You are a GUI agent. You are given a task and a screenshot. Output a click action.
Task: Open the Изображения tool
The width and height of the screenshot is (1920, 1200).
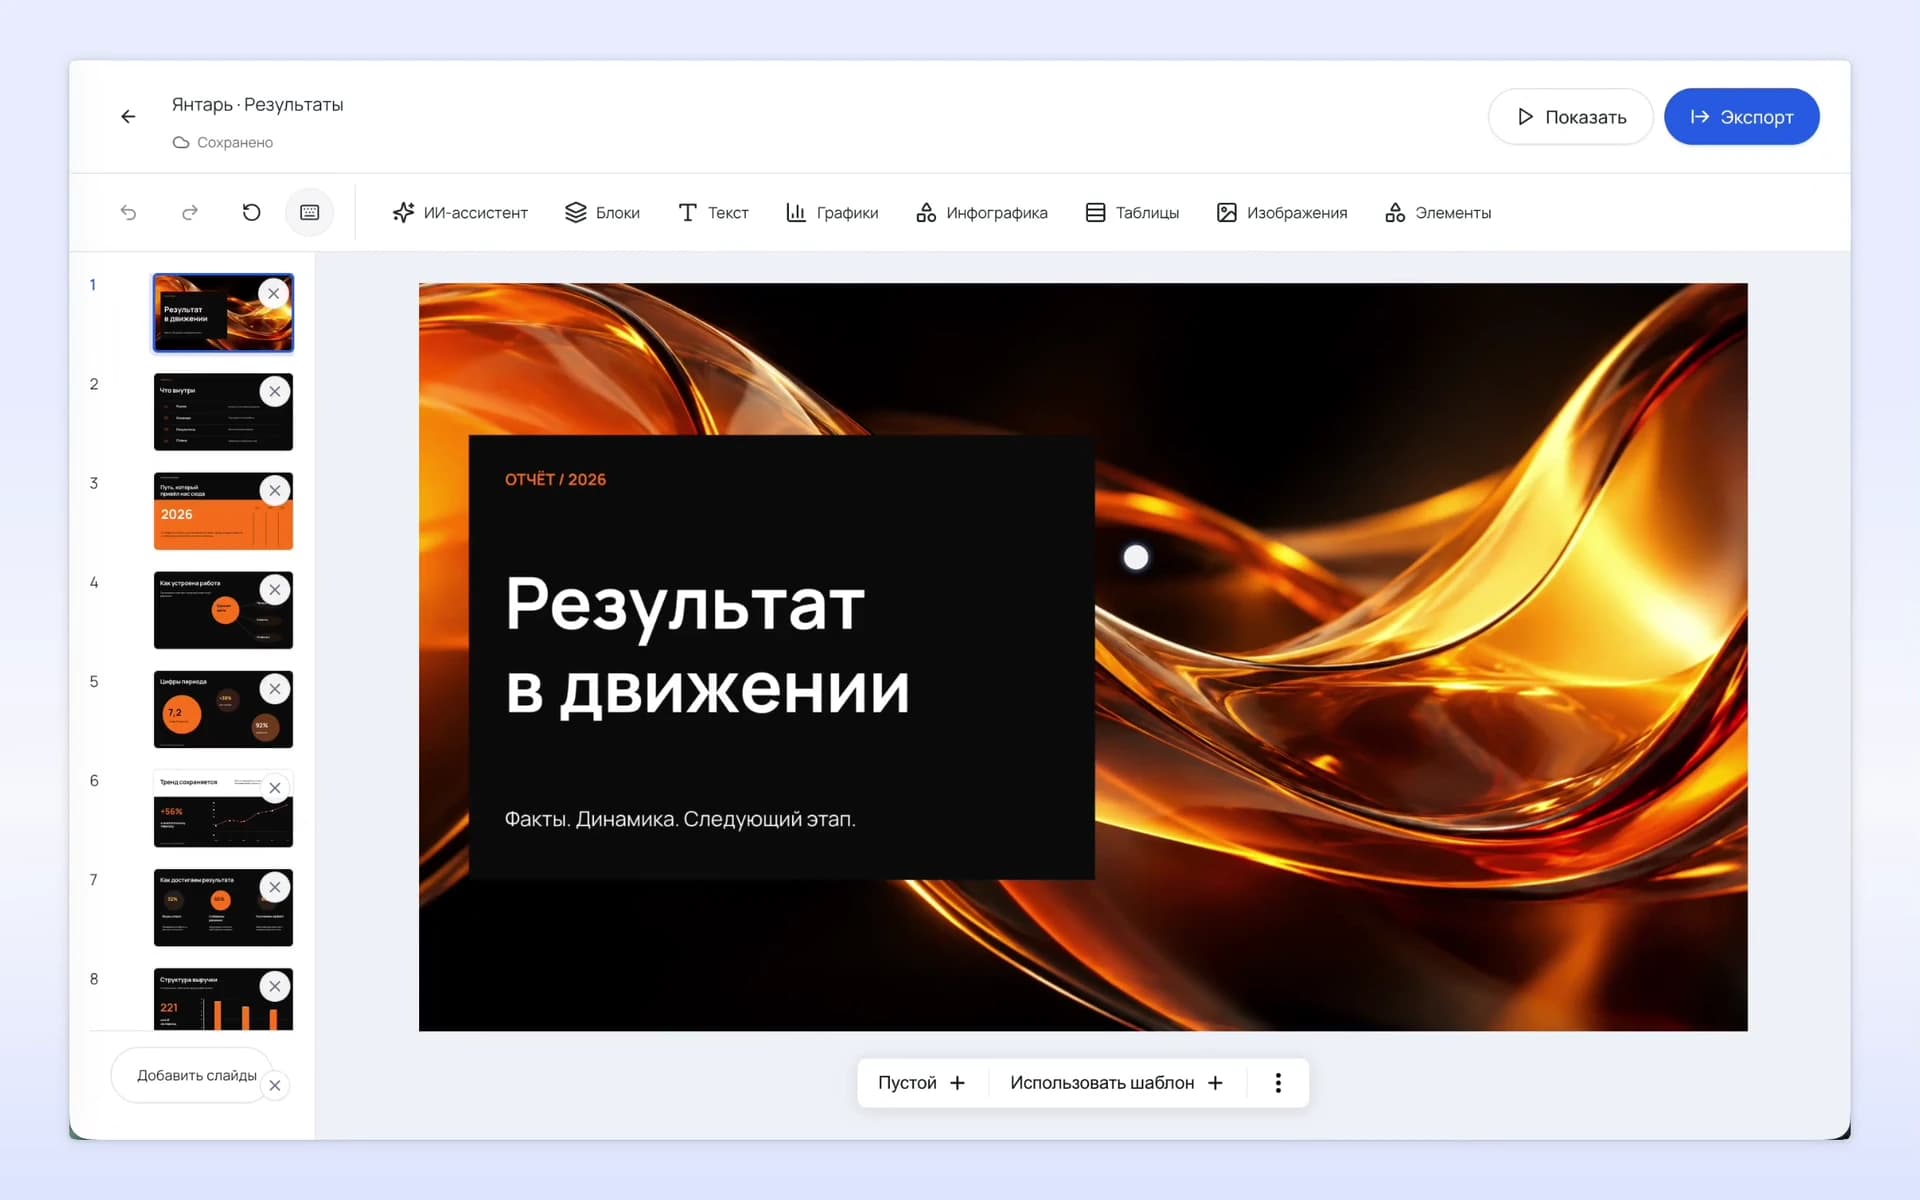pyautogui.click(x=1282, y=212)
